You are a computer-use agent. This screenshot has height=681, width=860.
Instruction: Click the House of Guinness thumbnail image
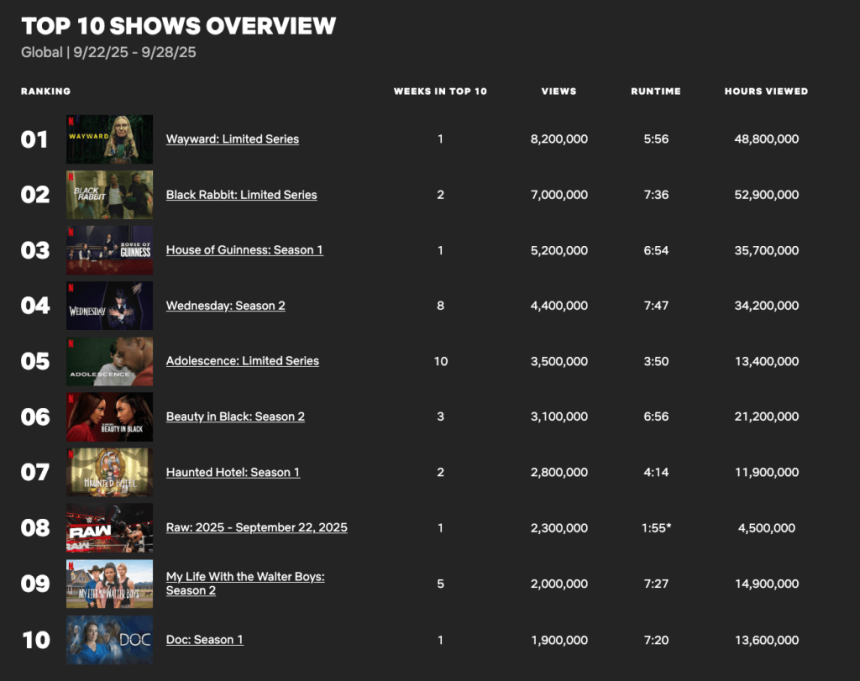[x=109, y=250]
